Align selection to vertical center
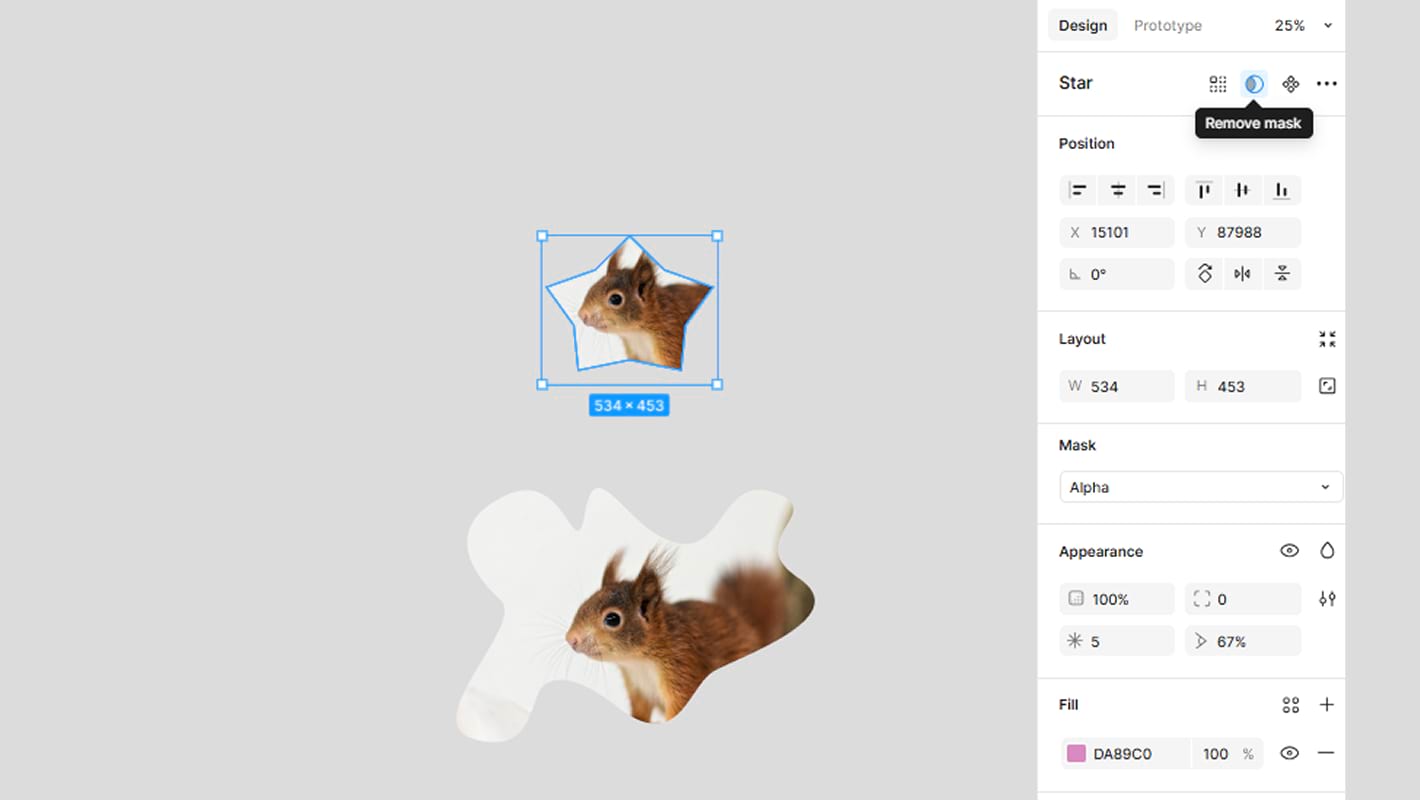This screenshot has width=1420, height=800. coord(1242,190)
